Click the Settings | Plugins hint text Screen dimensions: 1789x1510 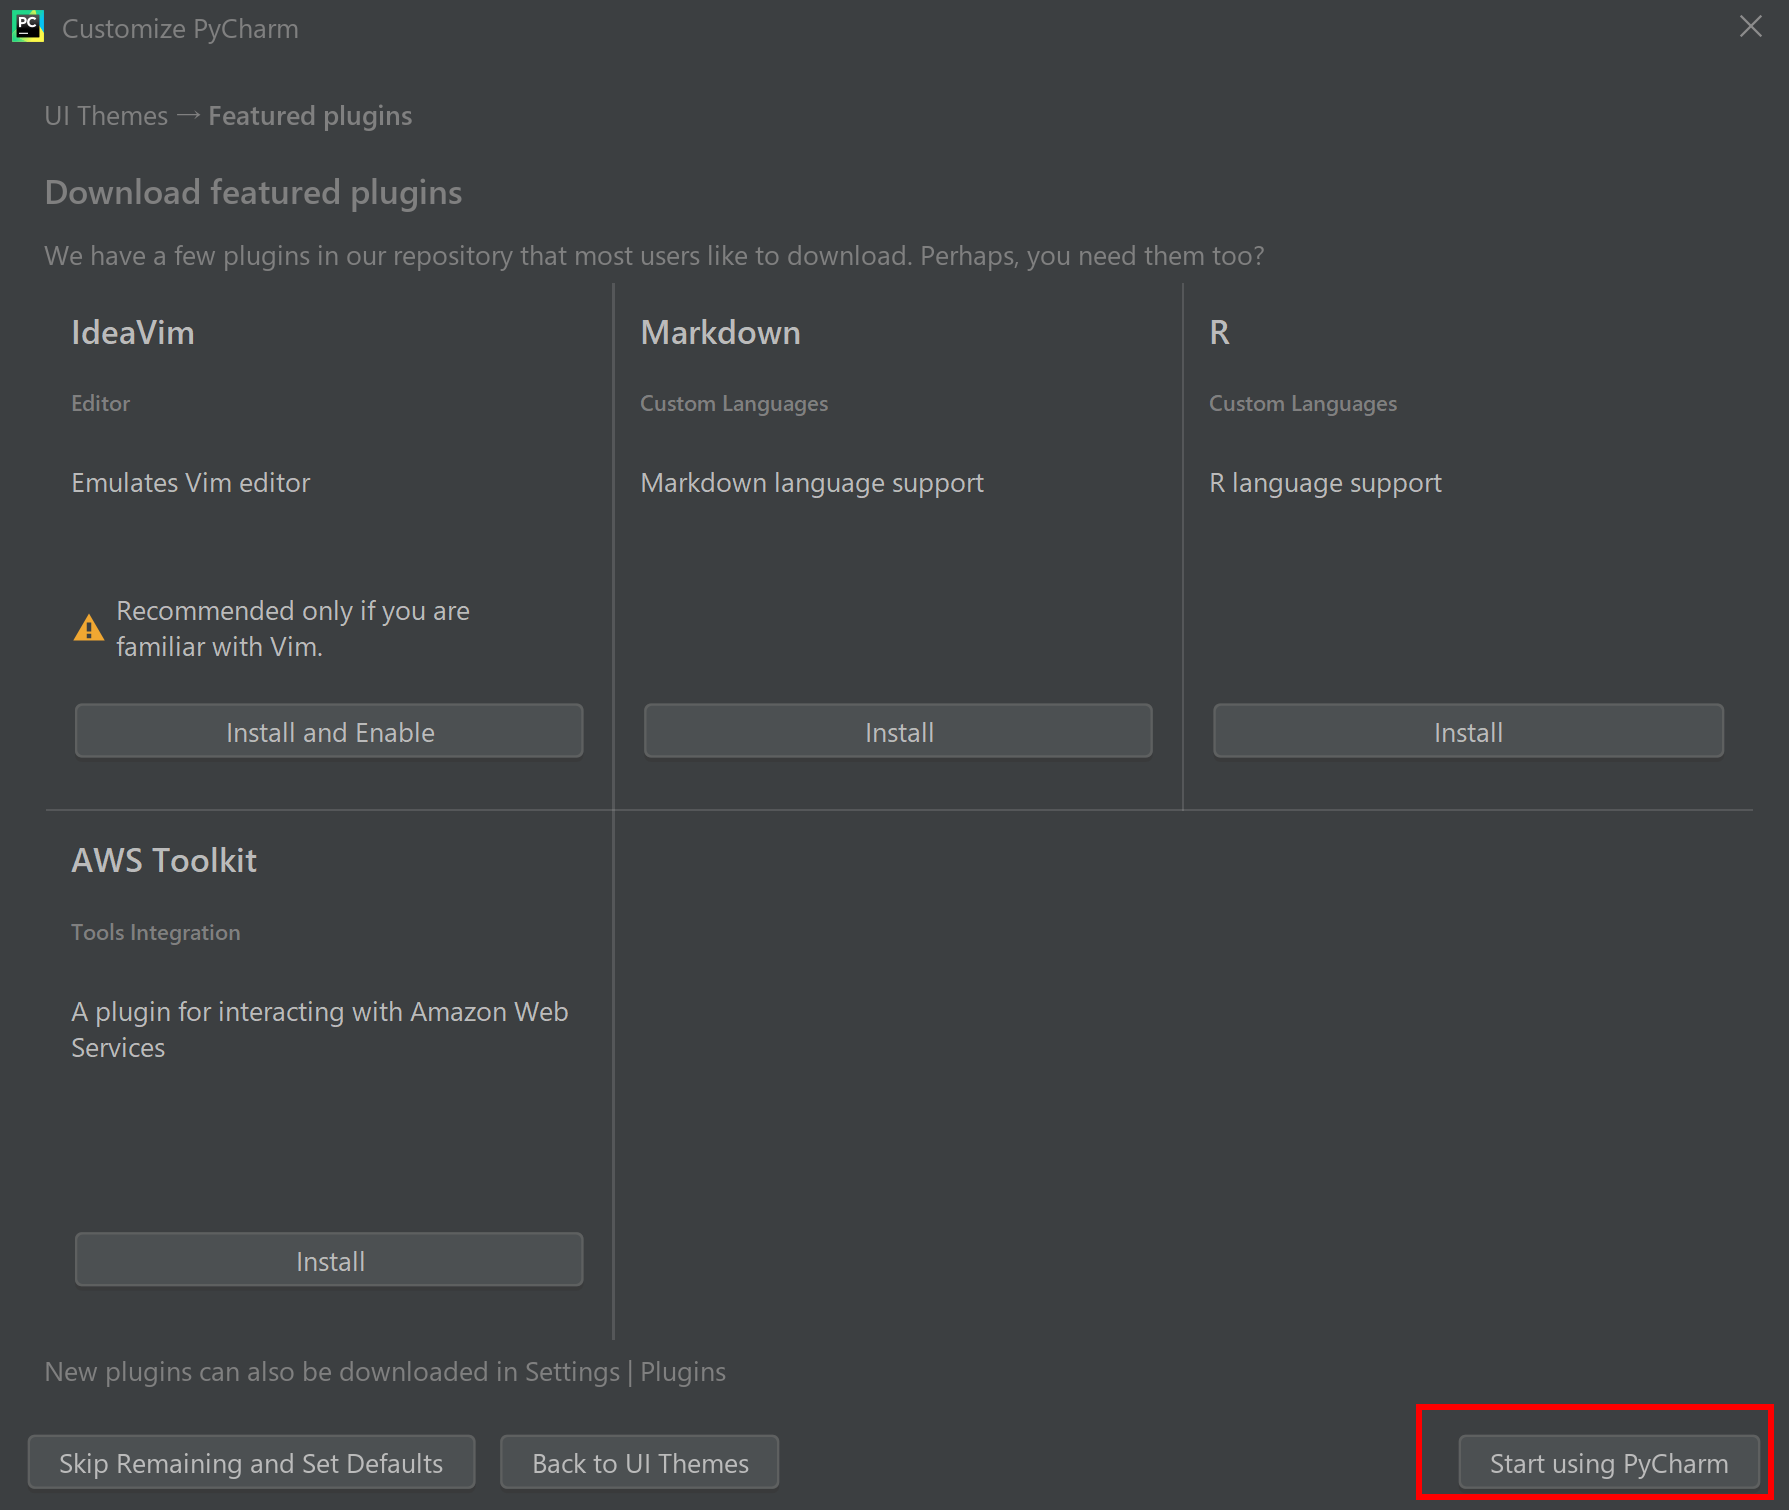[385, 1371]
